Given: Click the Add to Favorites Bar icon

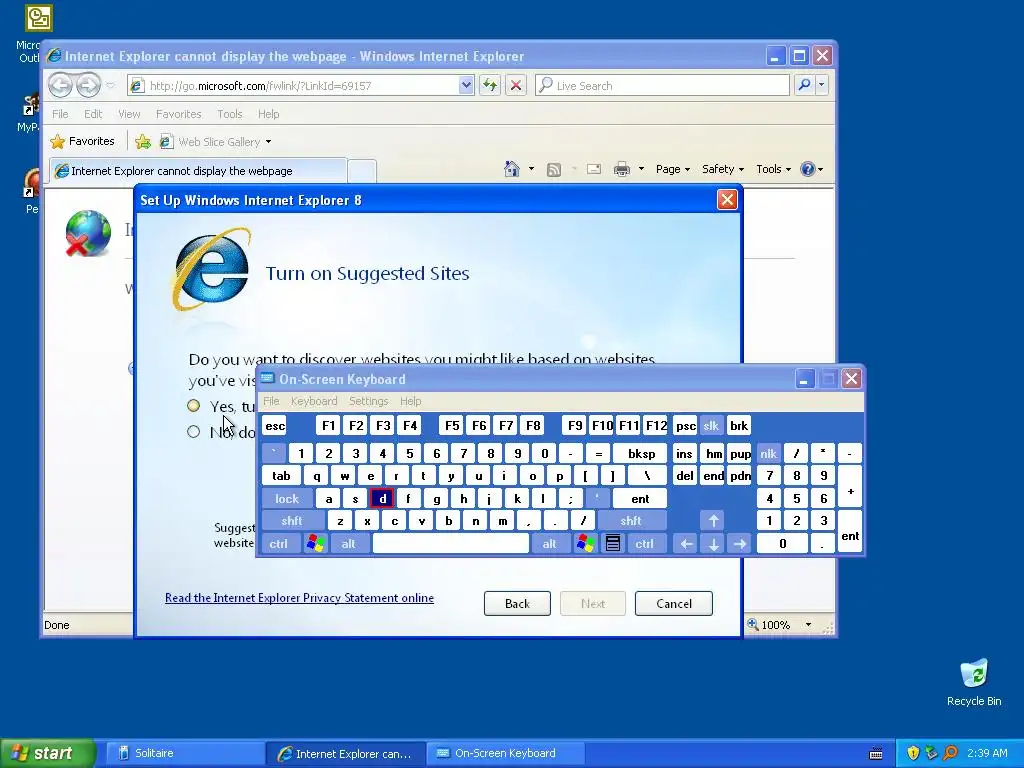Looking at the screenshot, I should [143, 141].
